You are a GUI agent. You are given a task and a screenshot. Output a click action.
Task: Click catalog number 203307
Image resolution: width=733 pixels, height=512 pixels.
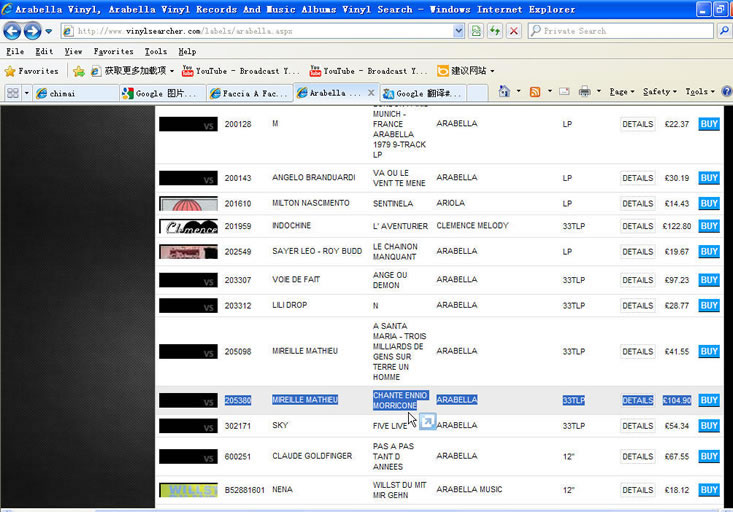click(237, 280)
